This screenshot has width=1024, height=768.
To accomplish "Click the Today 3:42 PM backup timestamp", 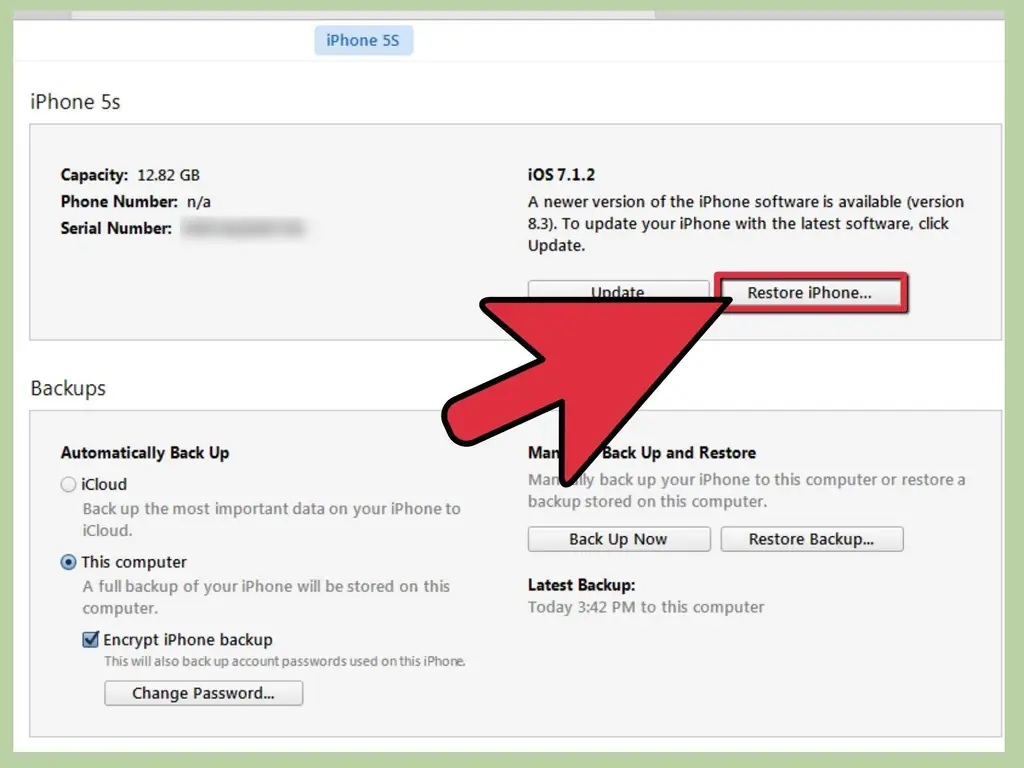I will click(x=646, y=607).
